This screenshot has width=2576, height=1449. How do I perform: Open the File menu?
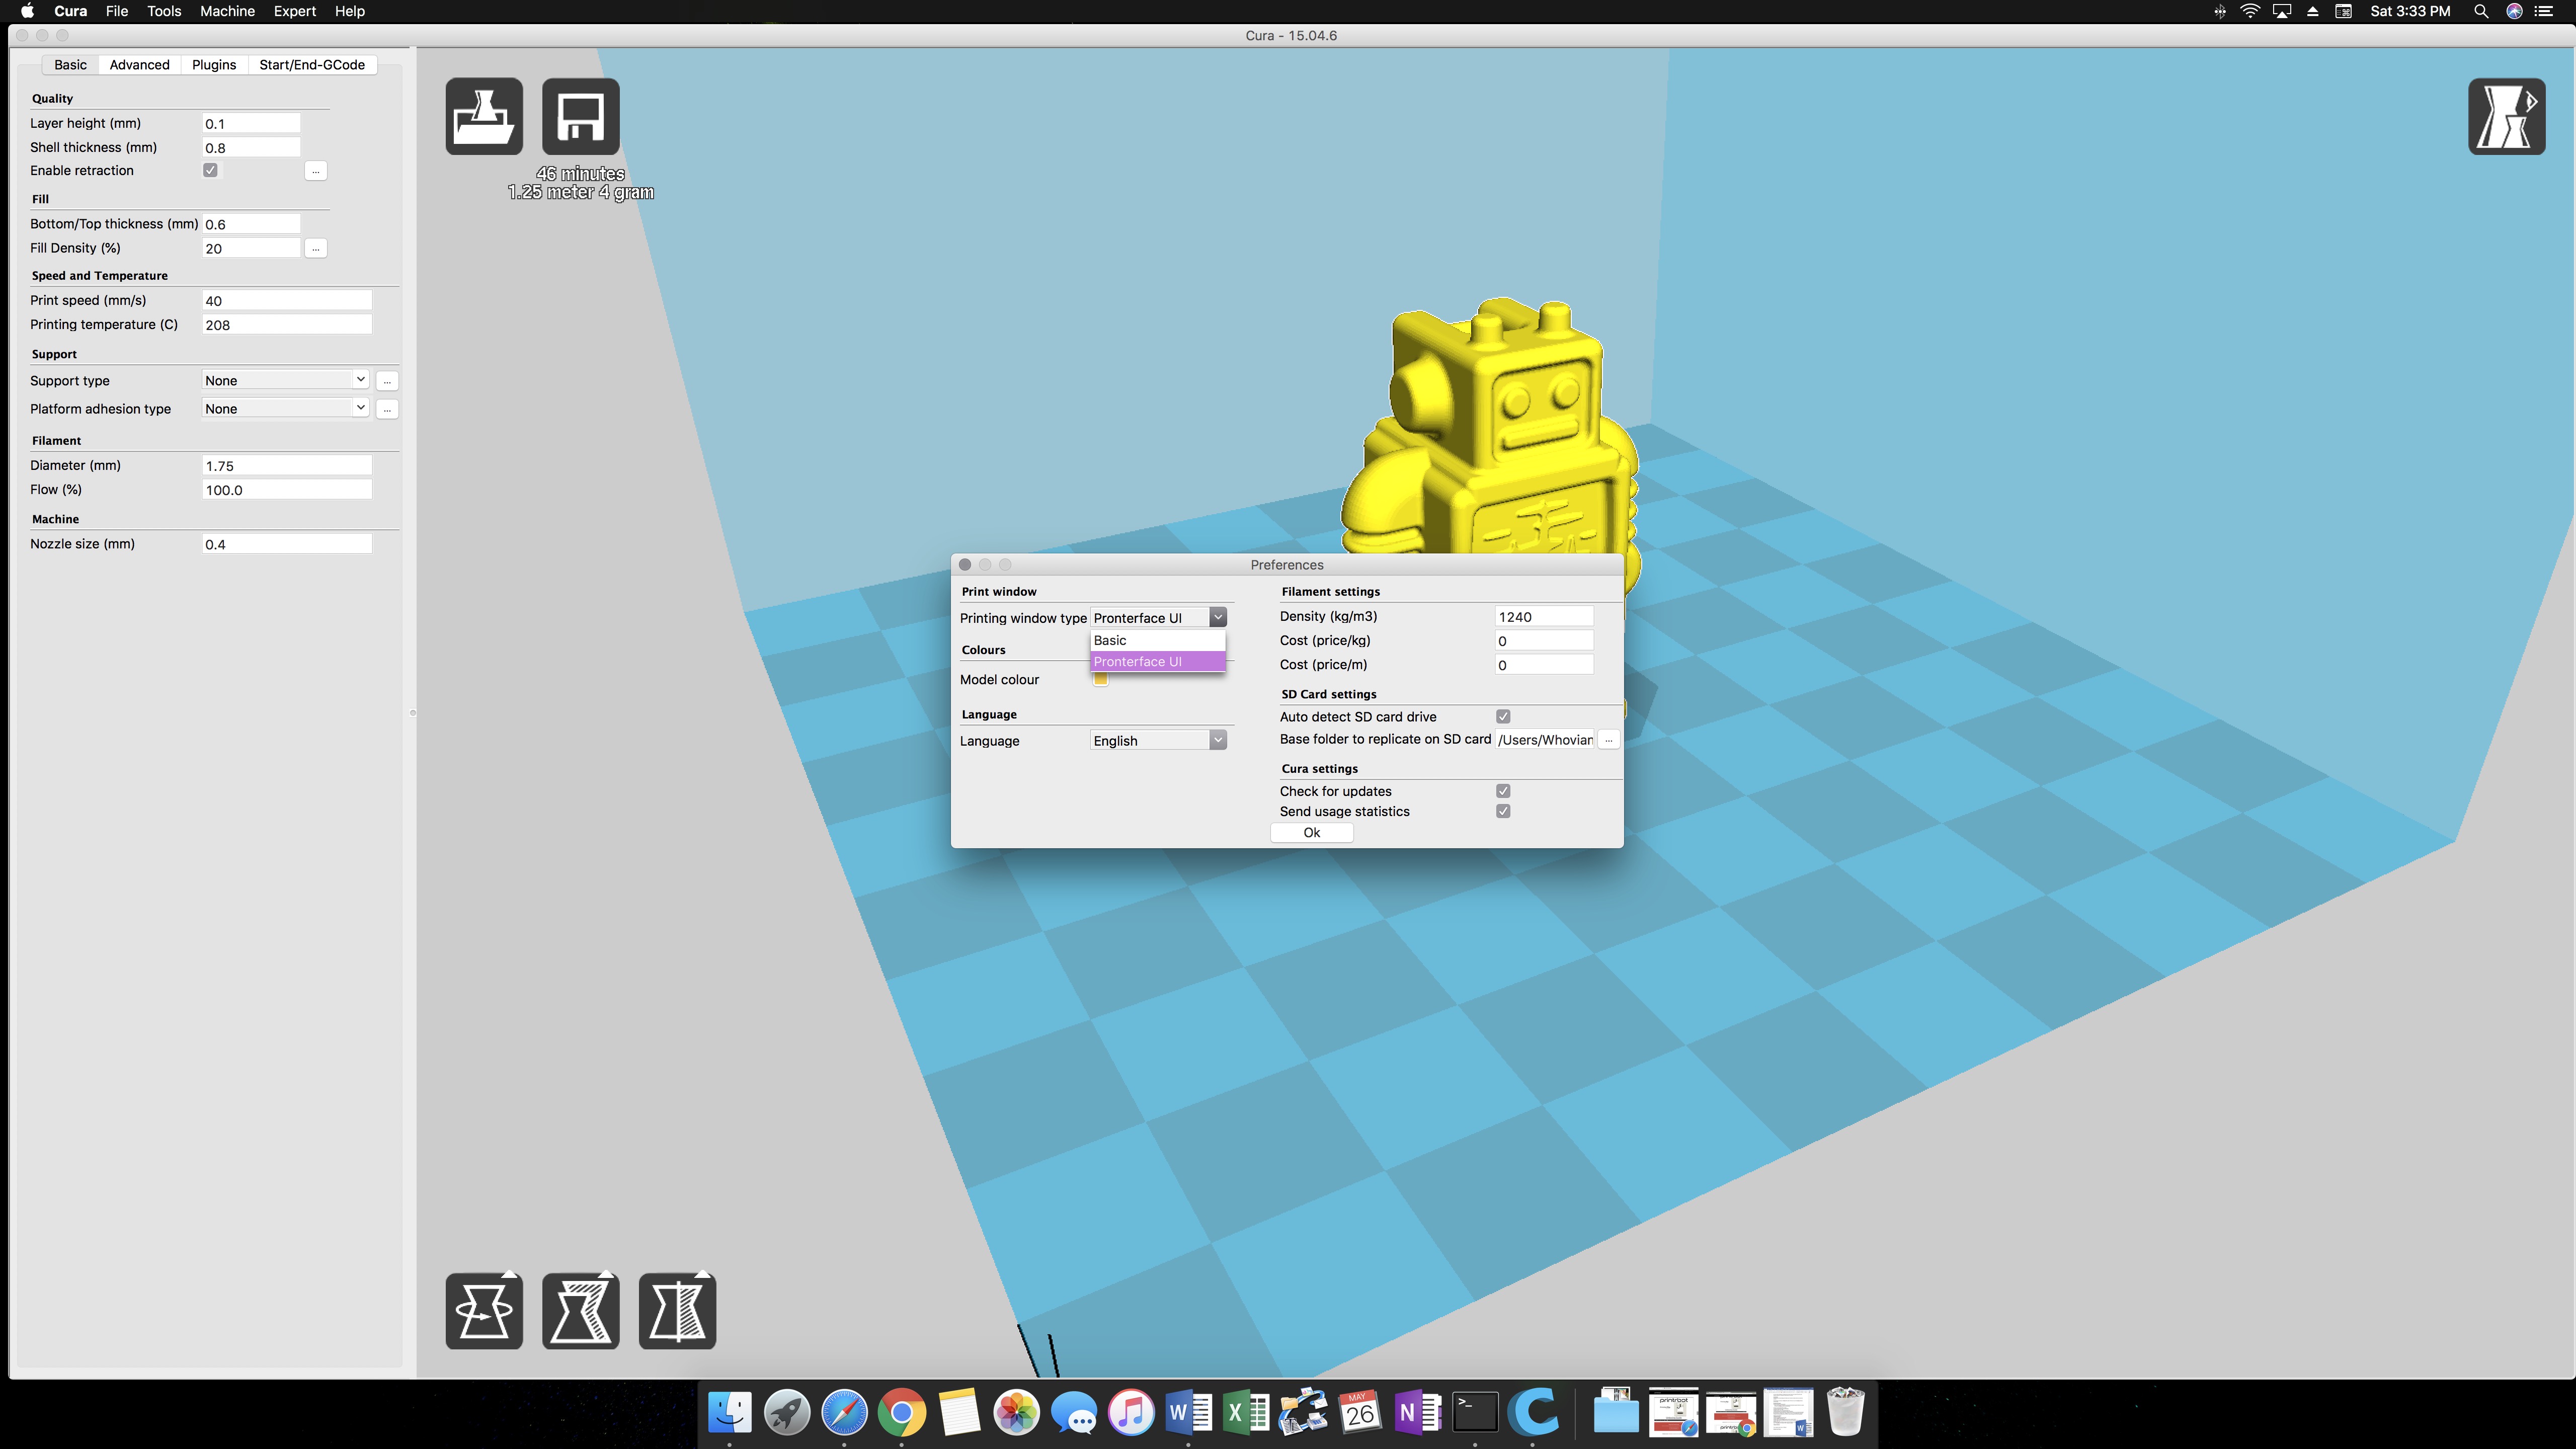click(116, 11)
